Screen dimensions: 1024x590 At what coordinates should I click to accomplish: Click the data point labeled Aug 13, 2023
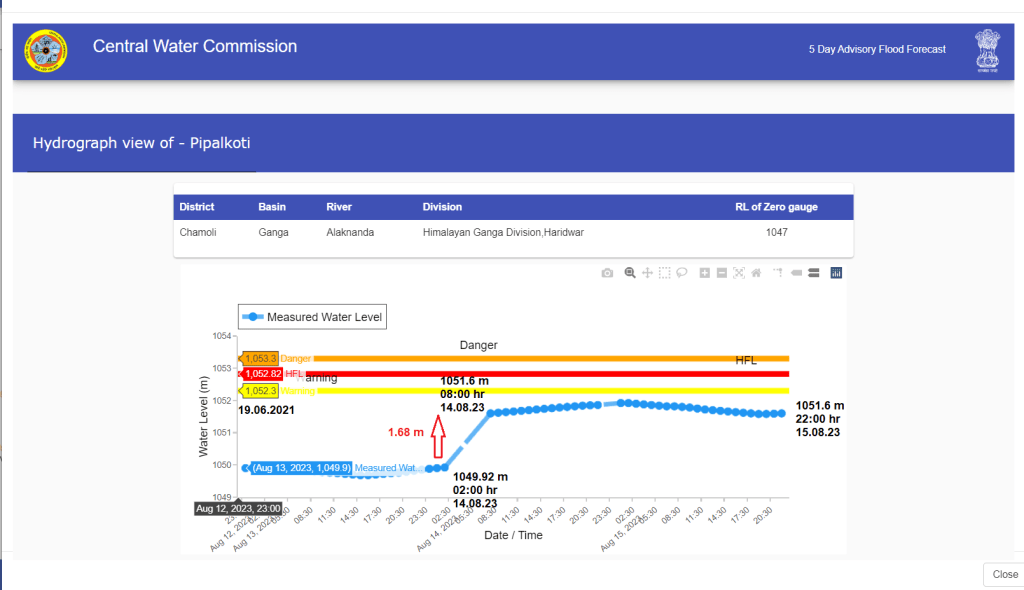(246, 466)
